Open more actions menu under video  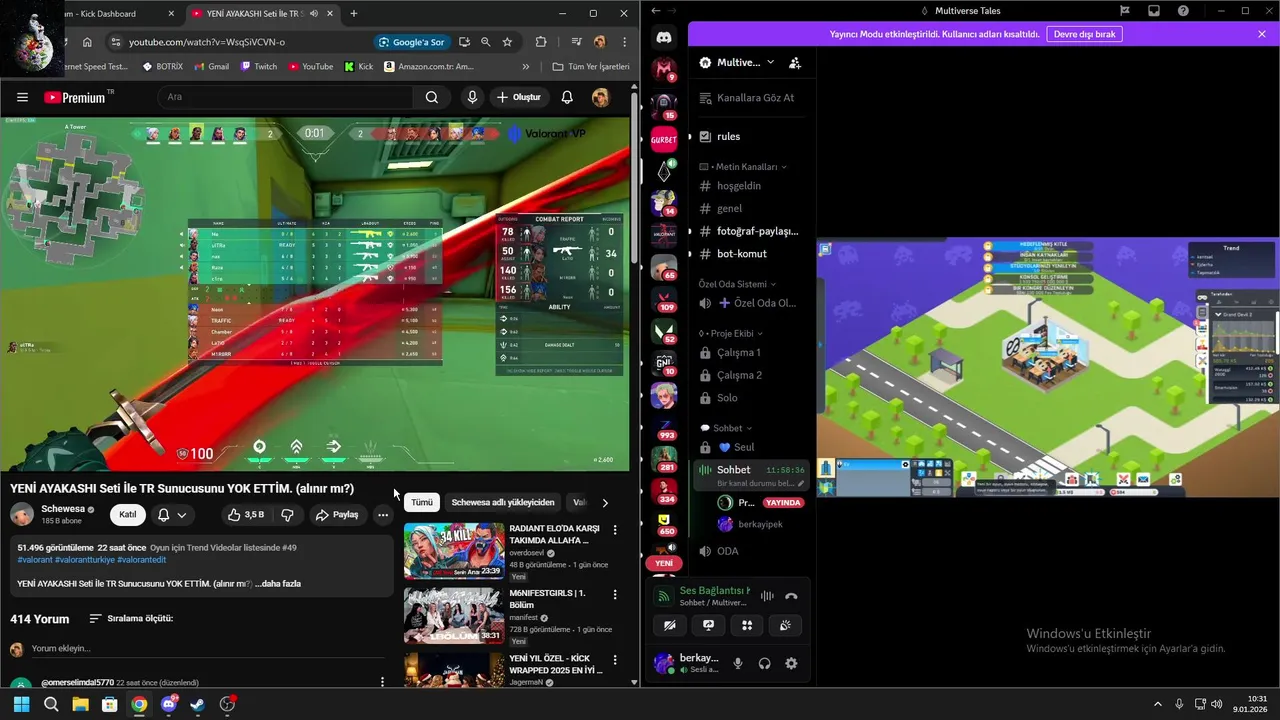click(383, 515)
